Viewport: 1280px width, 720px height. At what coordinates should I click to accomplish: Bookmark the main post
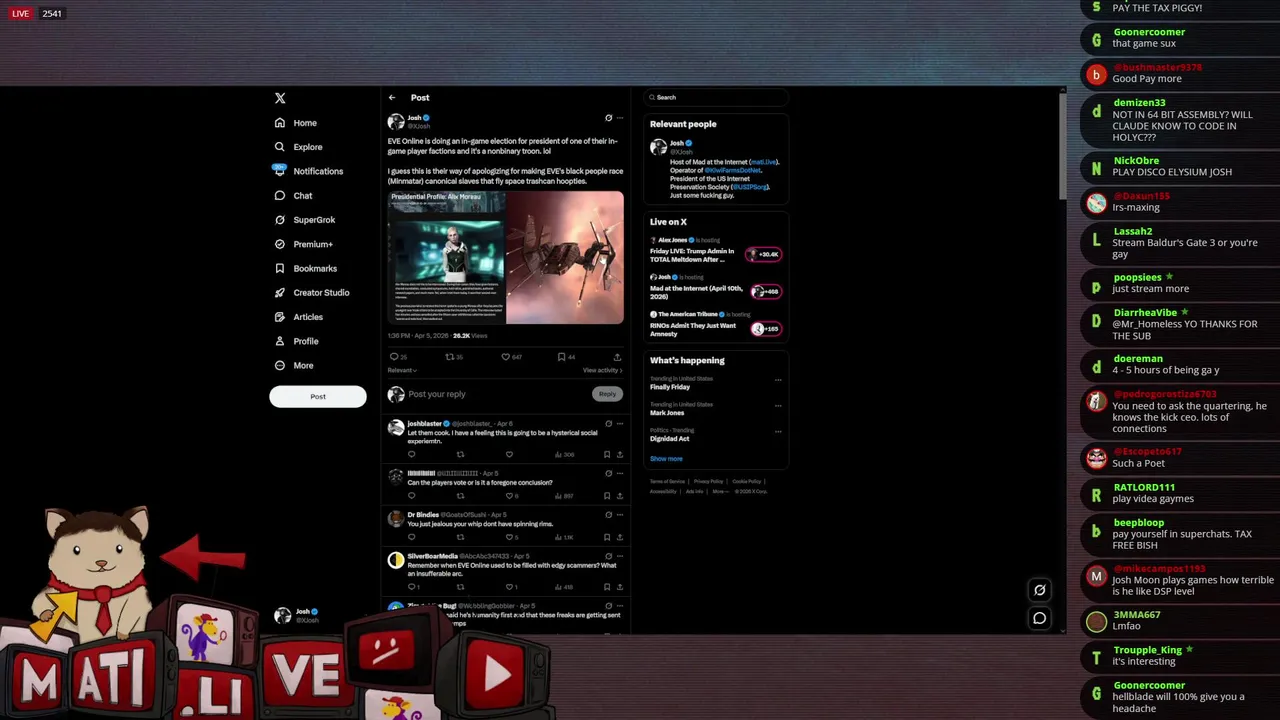click(x=562, y=357)
